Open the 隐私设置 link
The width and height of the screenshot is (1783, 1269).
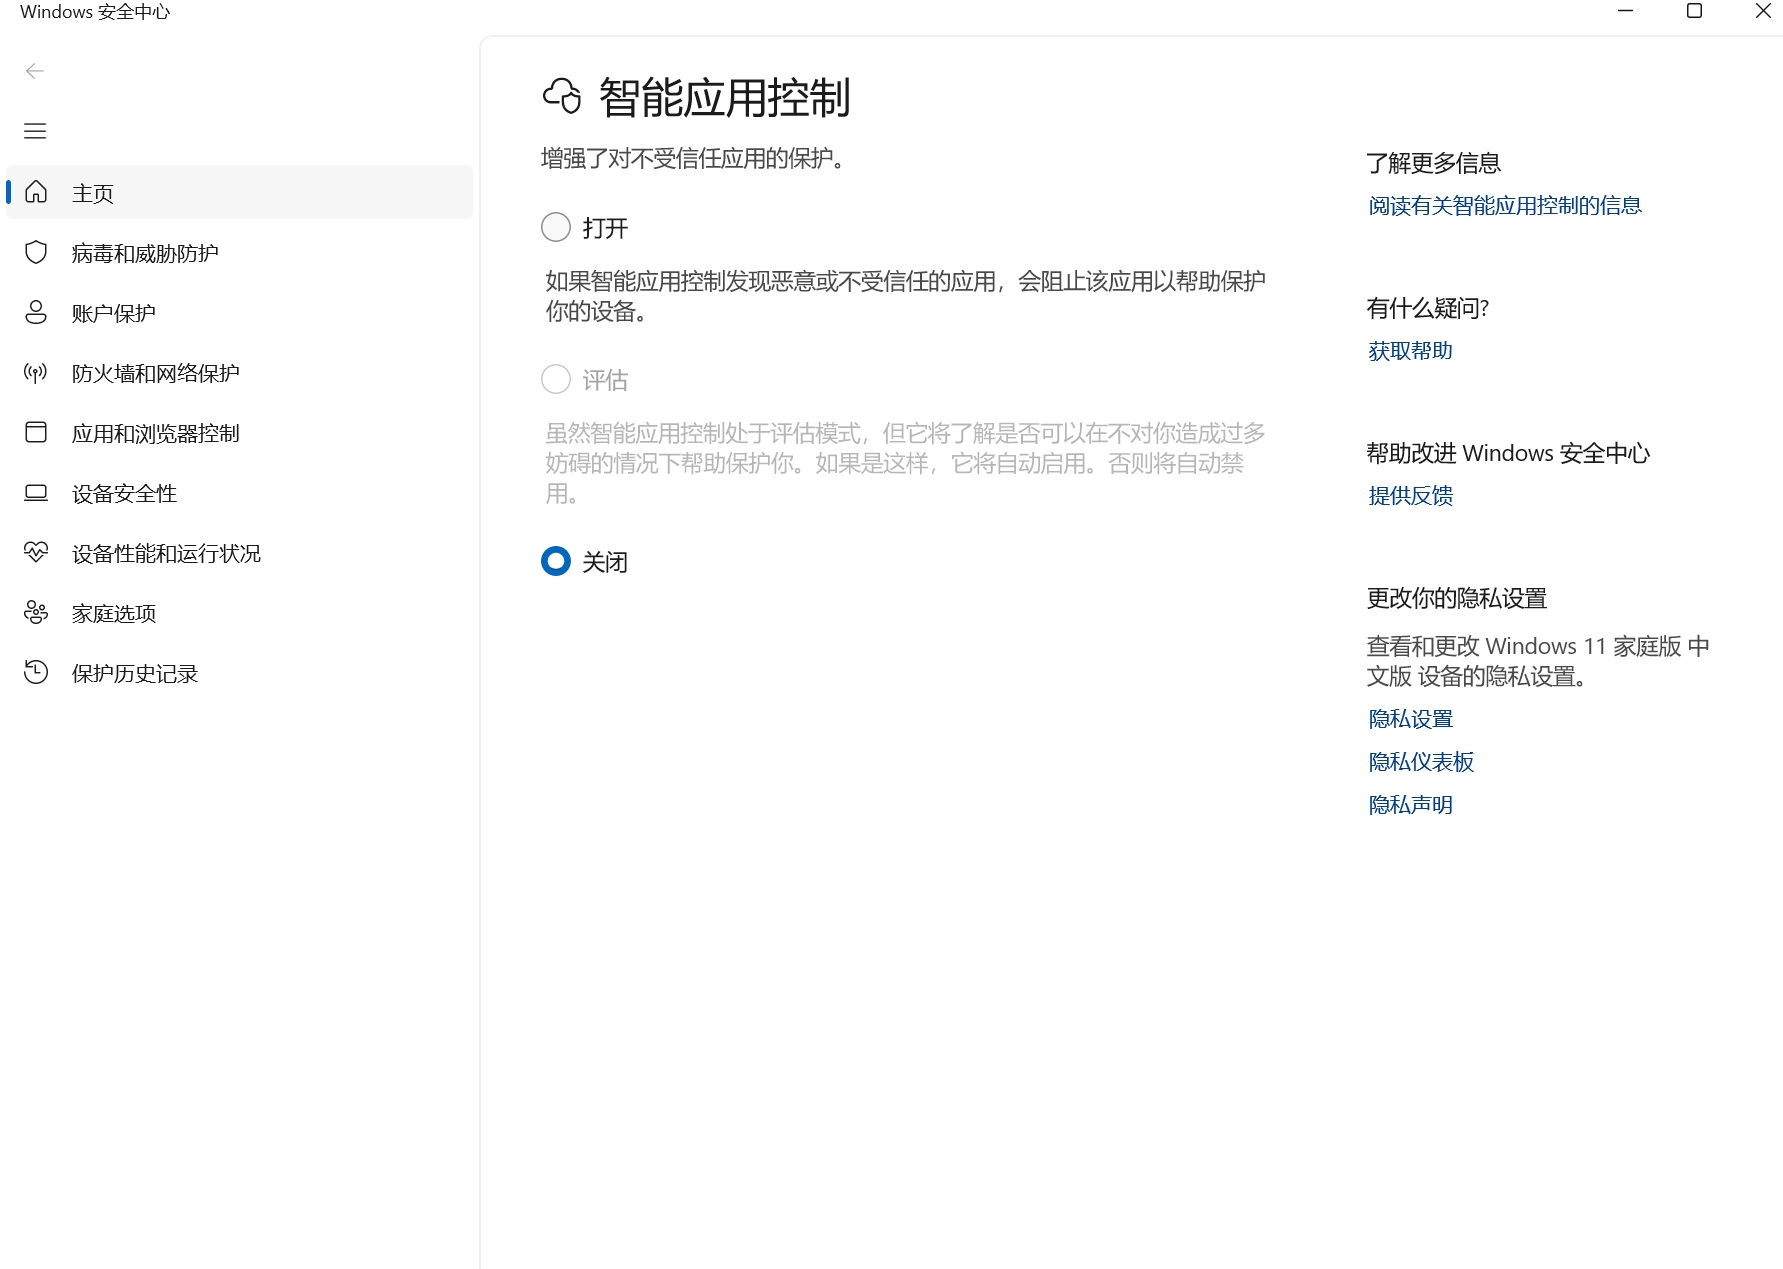click(1410, 718)
